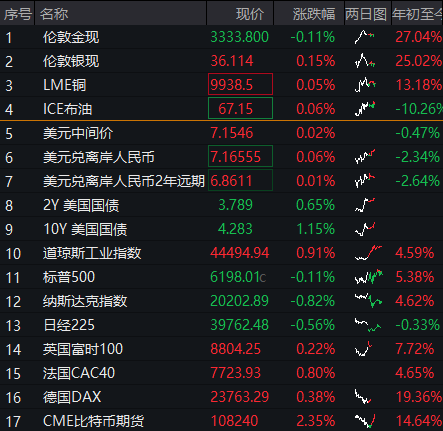Click the 道琼斯工业指数 two-day mini chart

coord(368,253)
